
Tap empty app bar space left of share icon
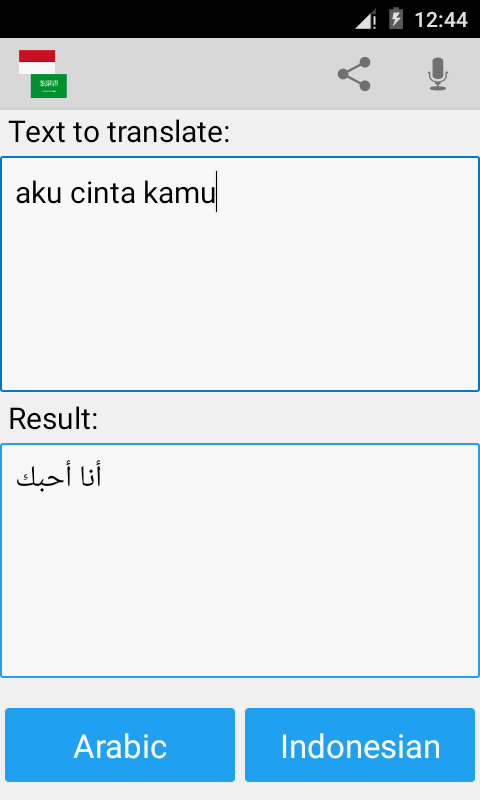199,74
